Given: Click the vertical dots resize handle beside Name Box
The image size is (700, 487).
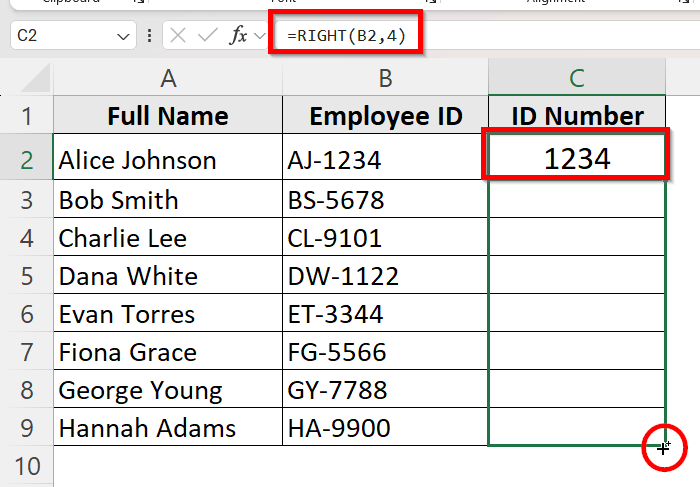Looking at the screenshot, I should point(149,36).
